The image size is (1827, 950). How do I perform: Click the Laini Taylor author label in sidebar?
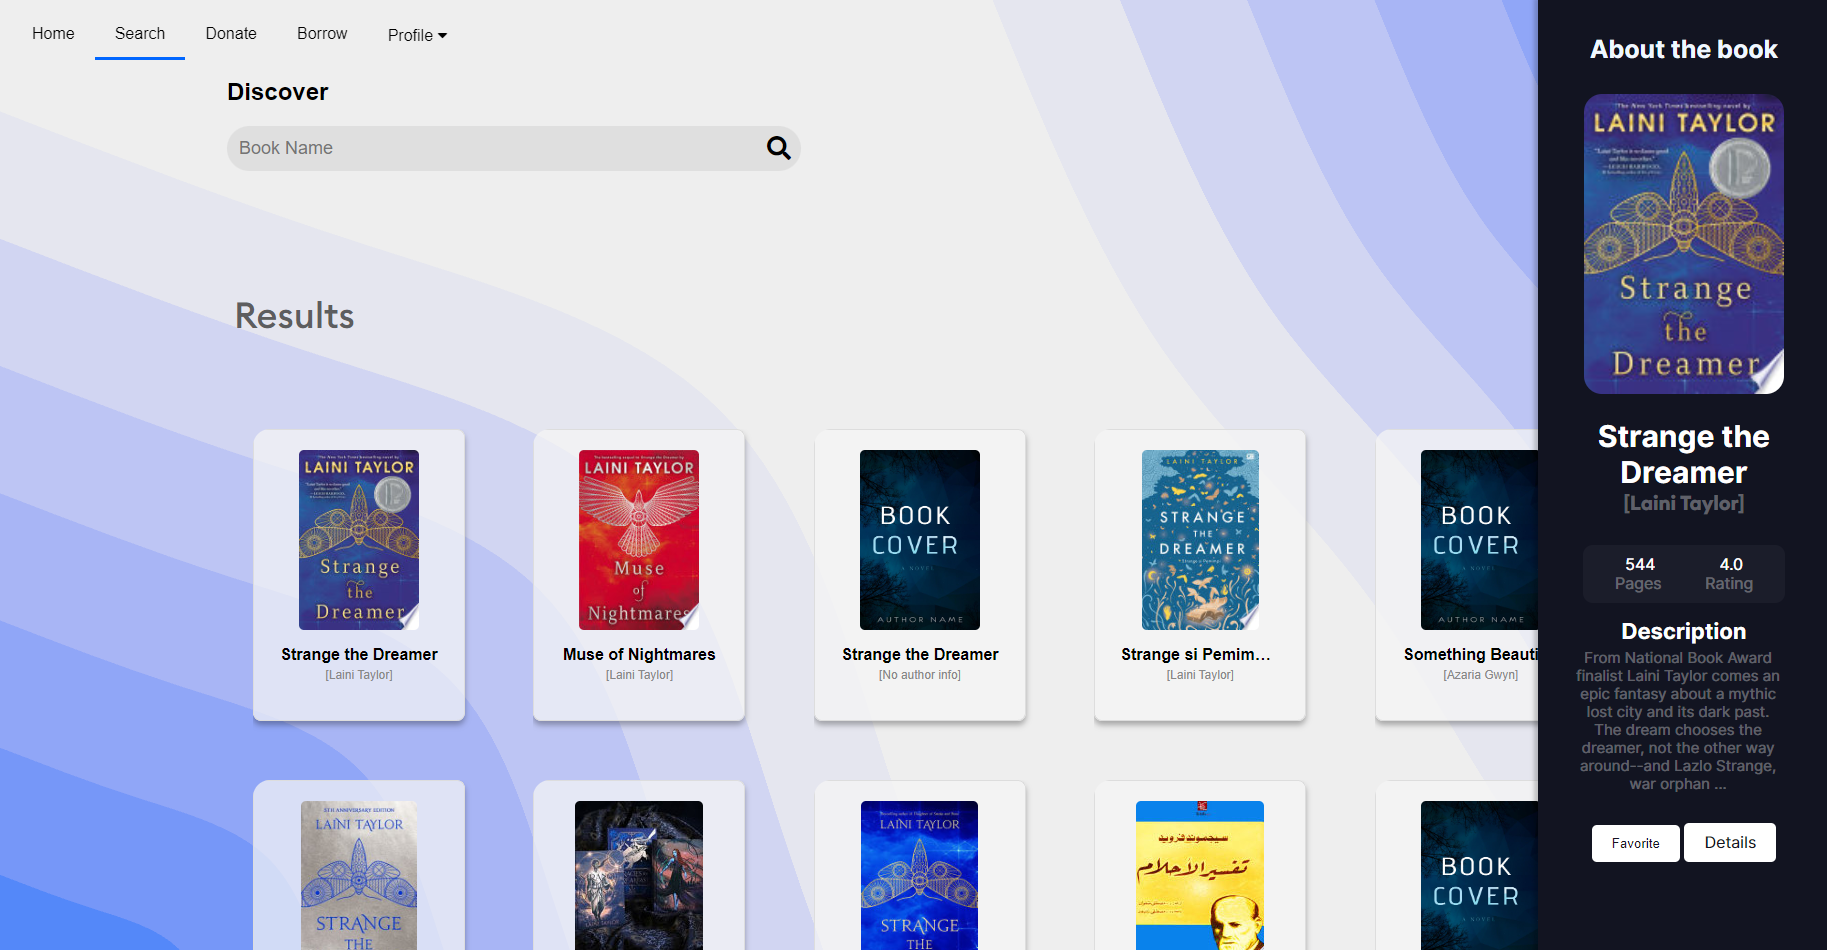click(x=1683, y=503)
